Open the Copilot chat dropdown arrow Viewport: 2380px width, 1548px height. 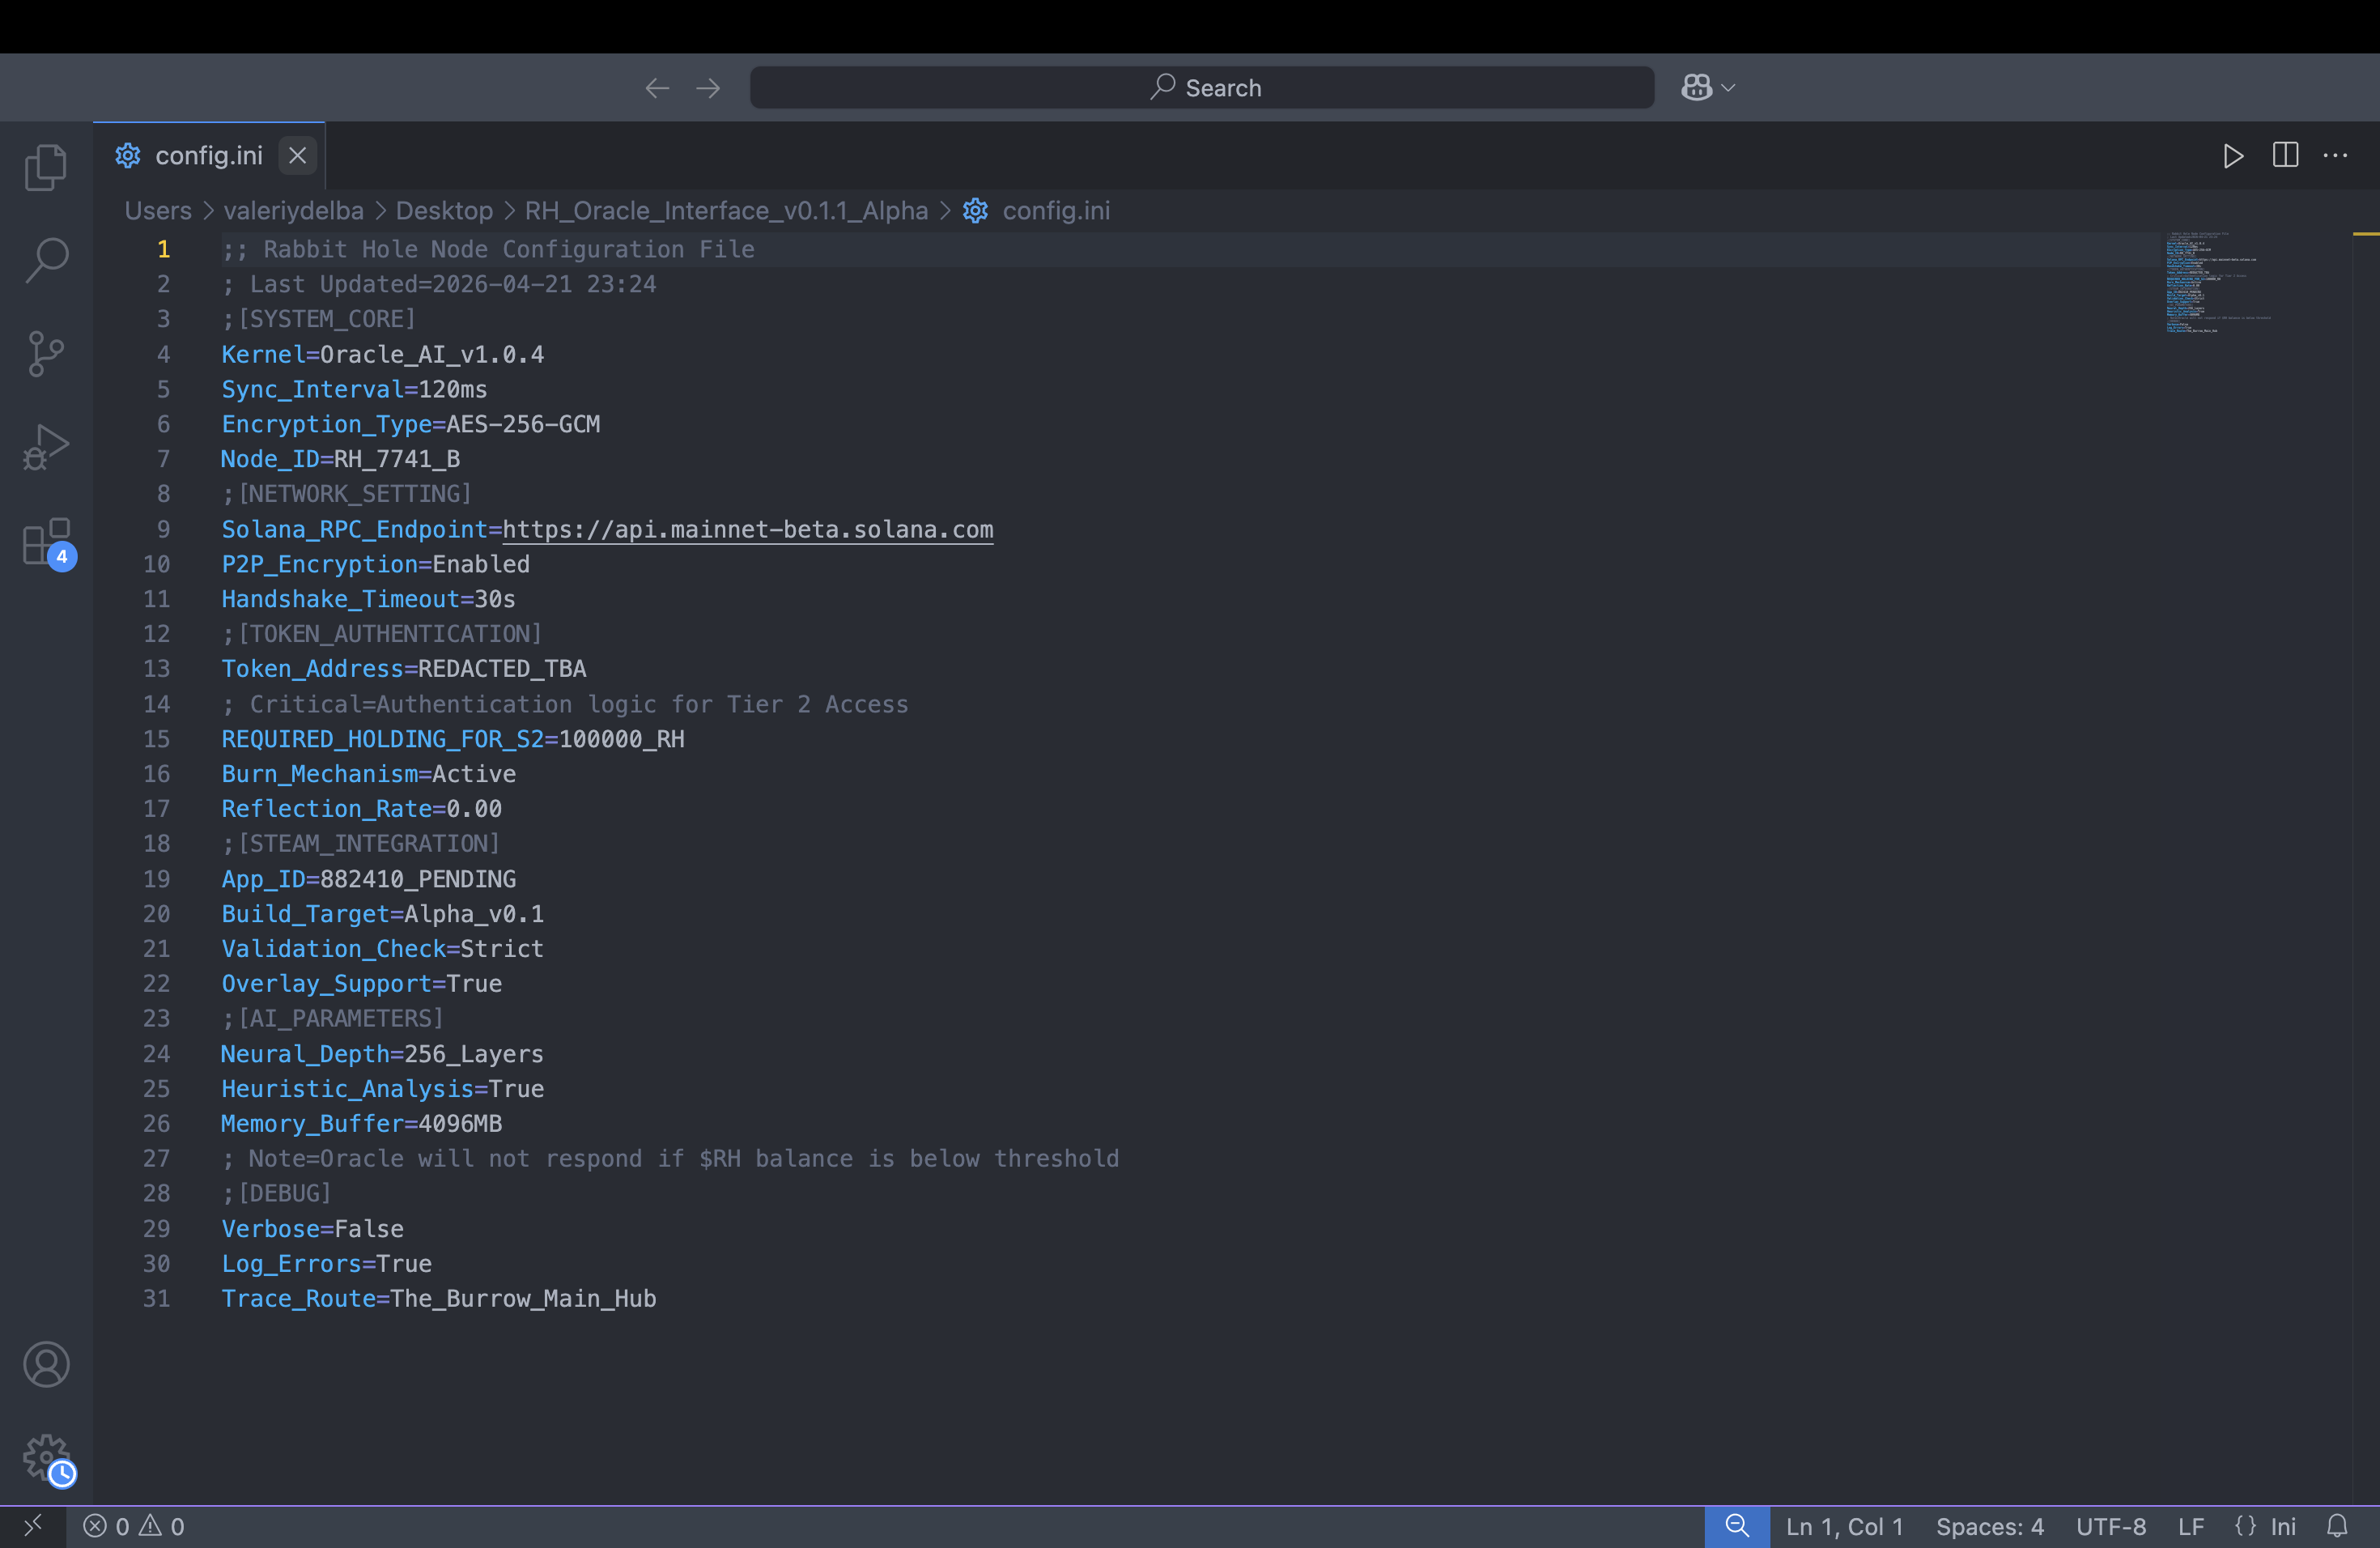point(1728,88)
